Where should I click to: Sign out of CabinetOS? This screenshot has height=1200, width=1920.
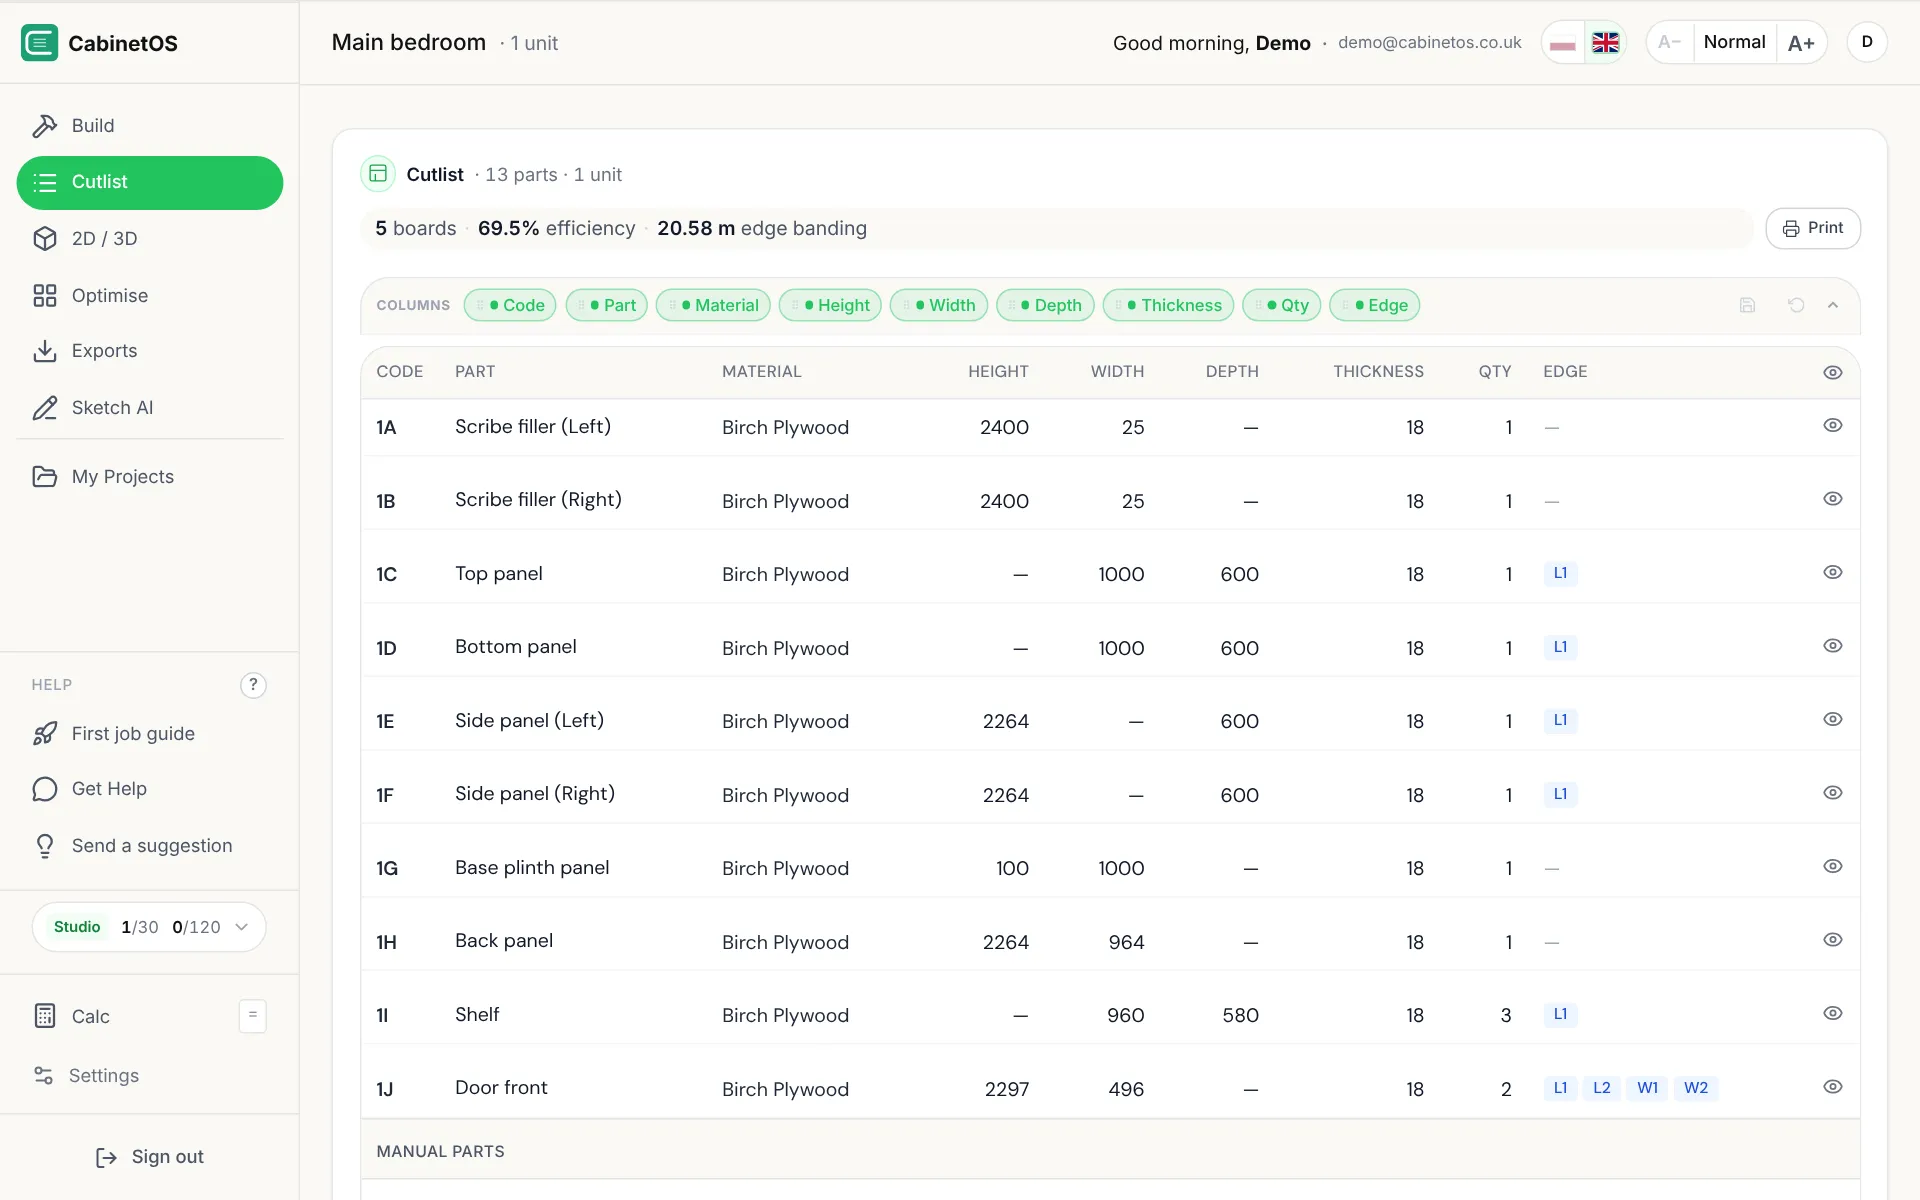(x=150, y=1157)
